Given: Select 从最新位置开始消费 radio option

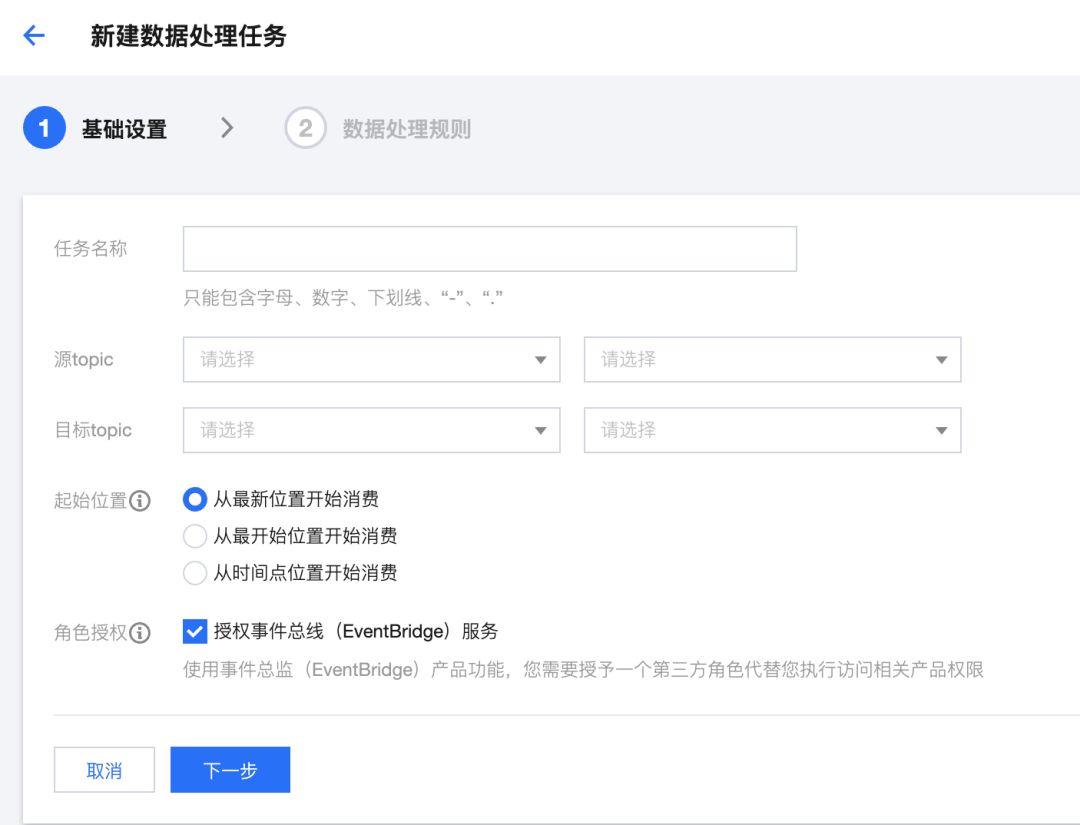Looking at the screenshot, I should [195, 499].
